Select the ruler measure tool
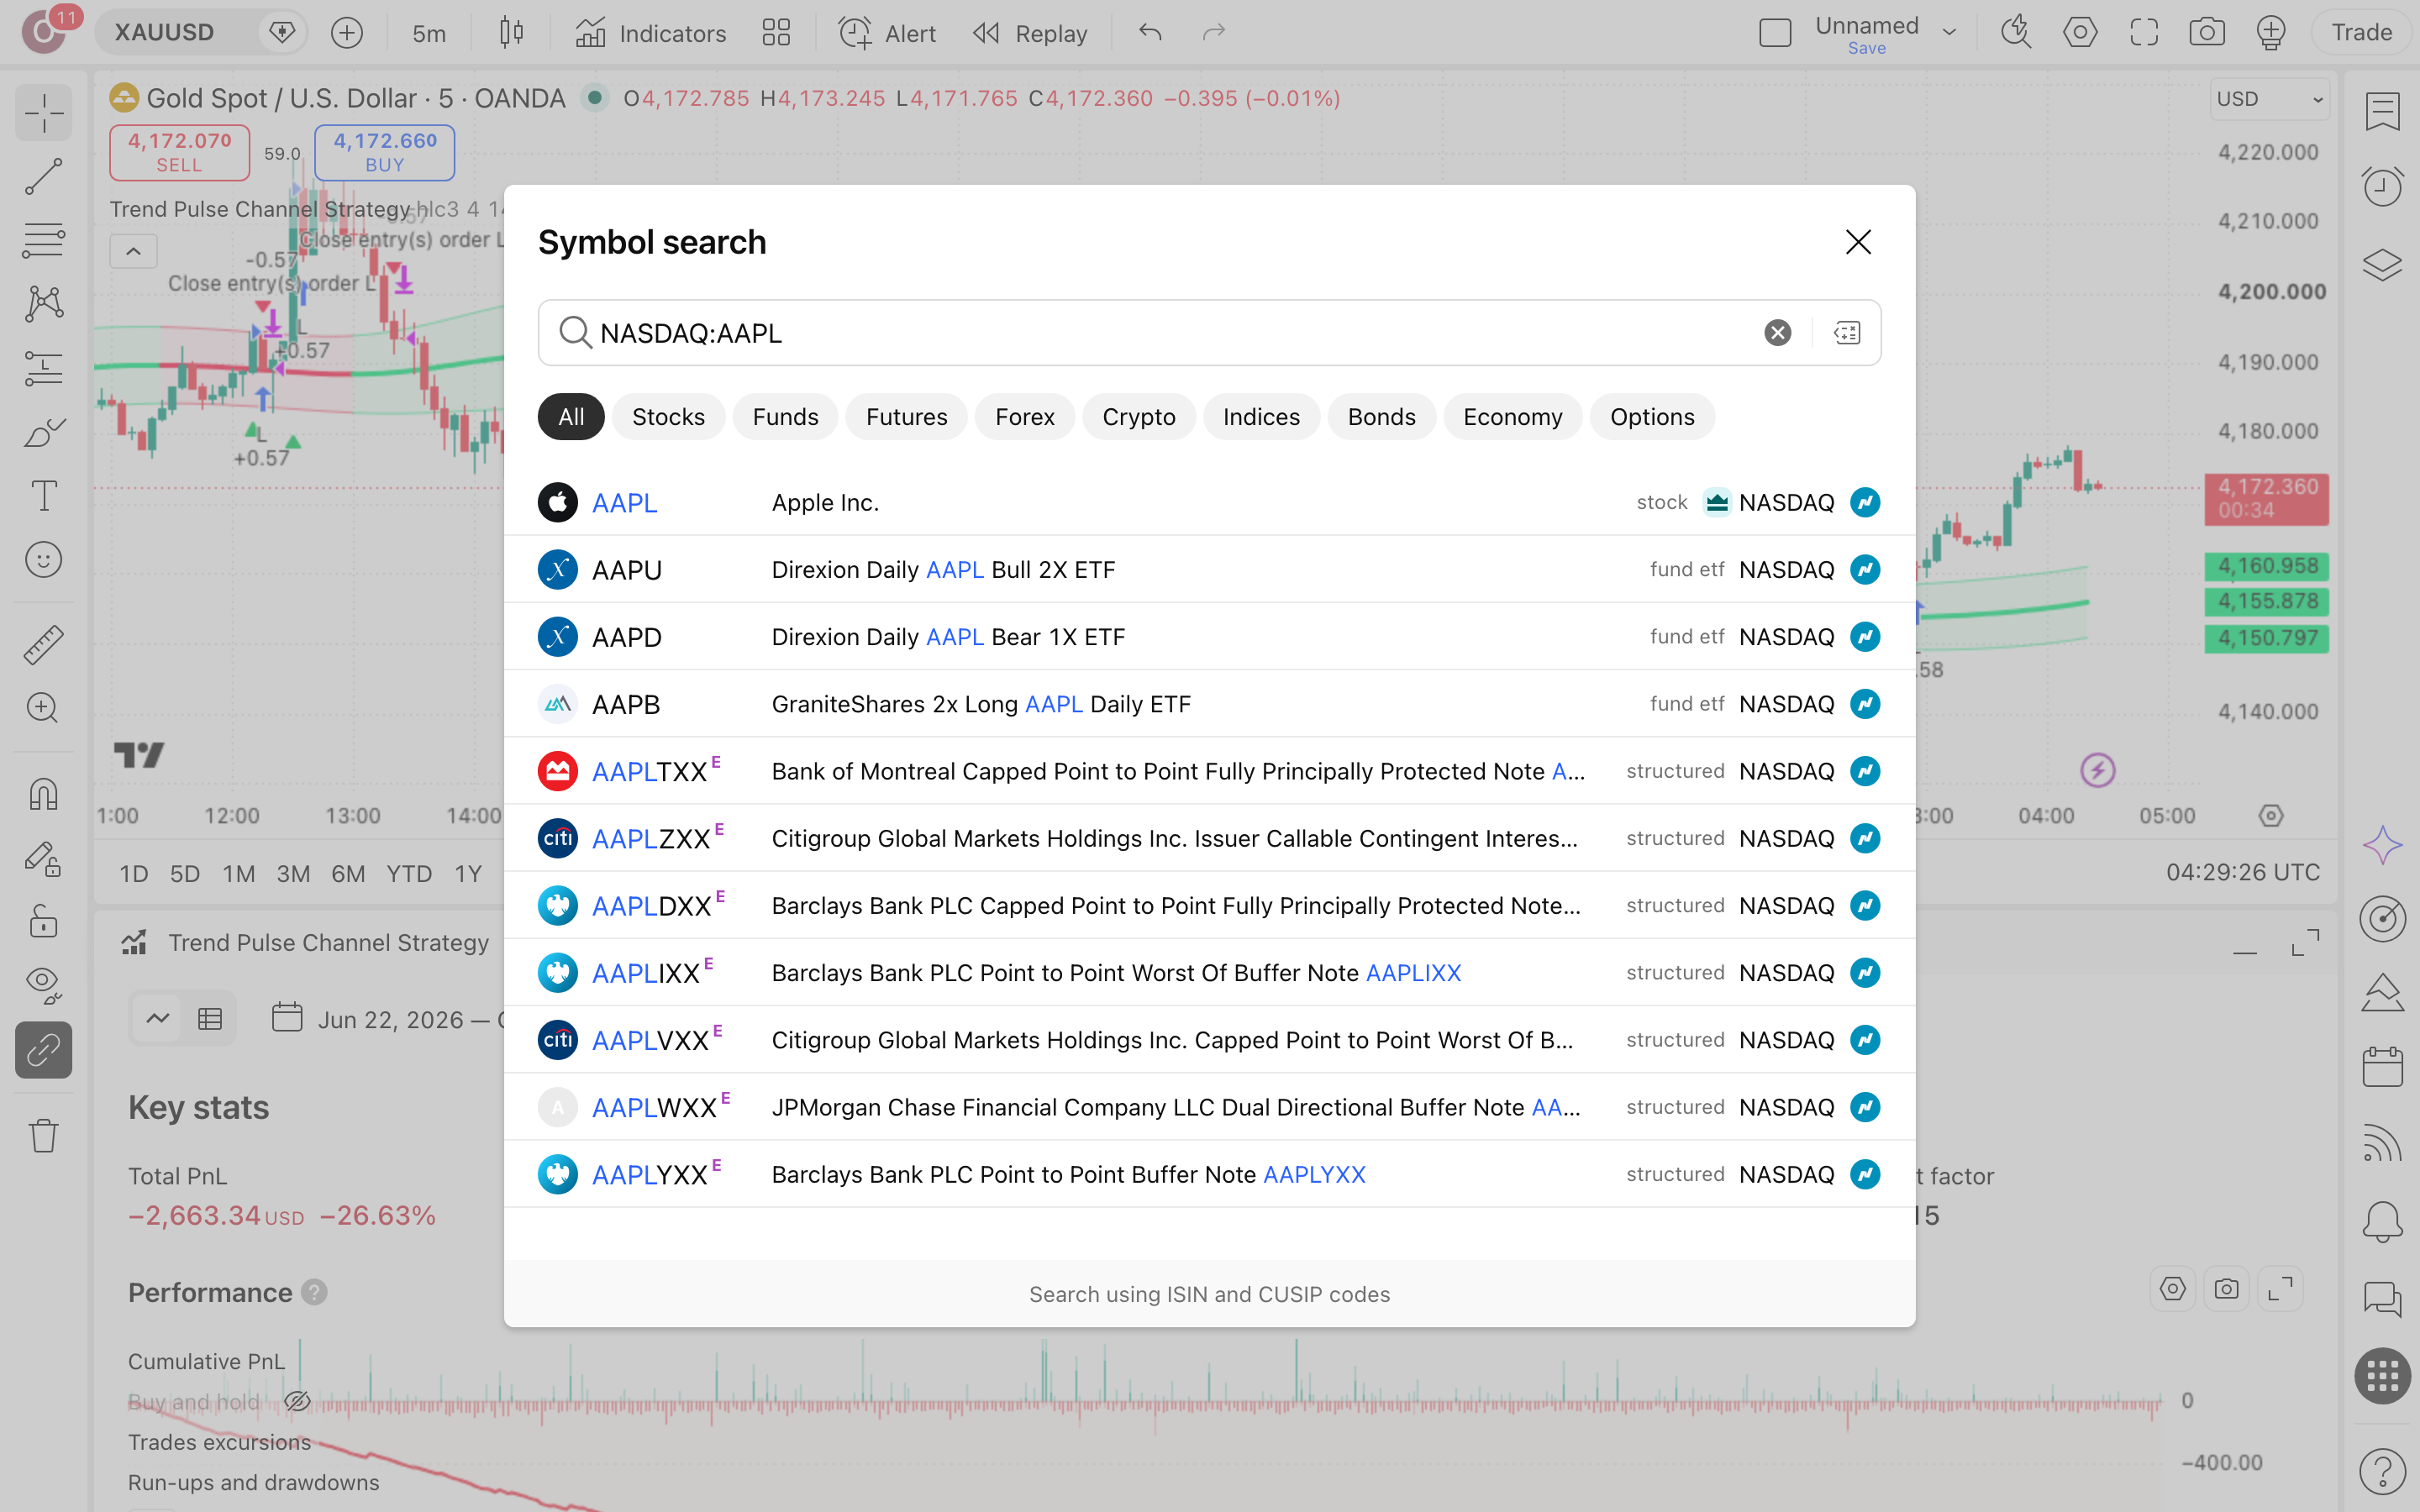Screen dimensions: 2420x1512 (43, 645)
